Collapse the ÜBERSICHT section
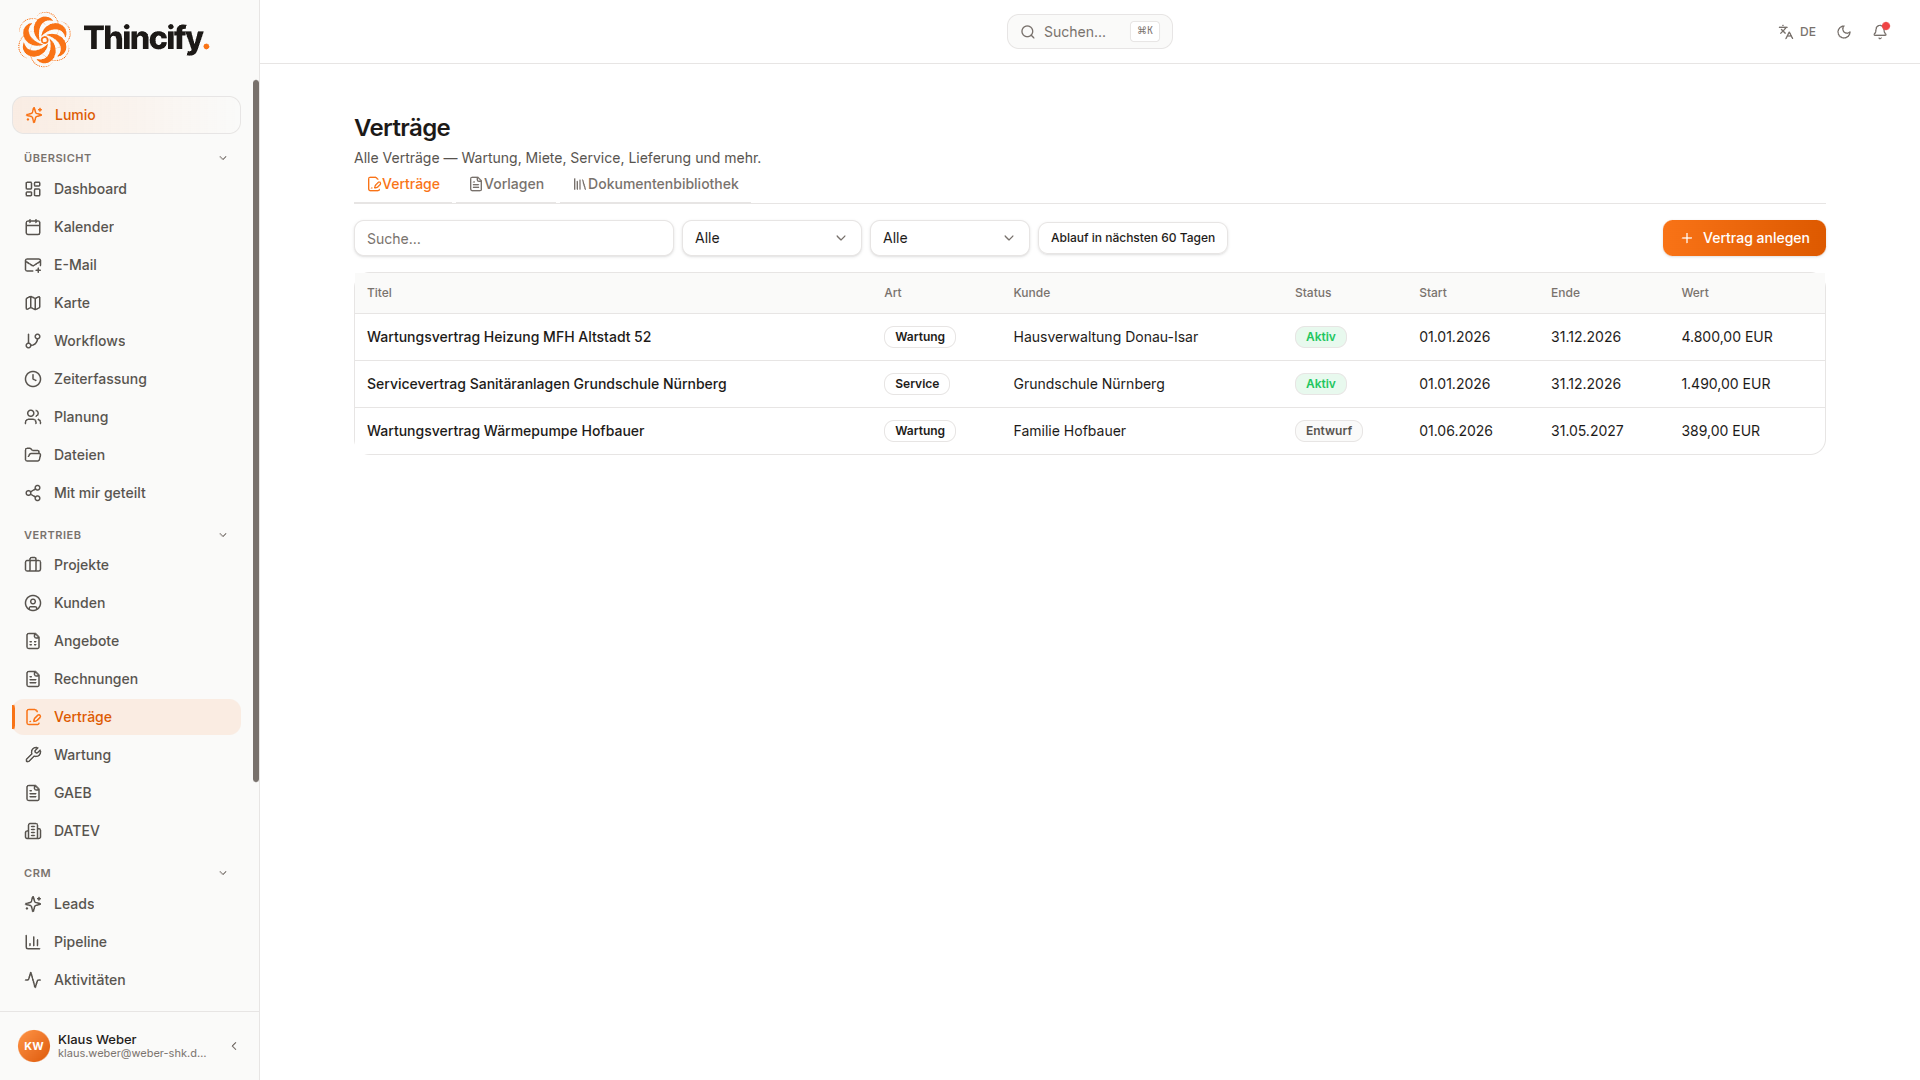The height and width of the screenshot is (1080, 1920). [x=223, y=158]
